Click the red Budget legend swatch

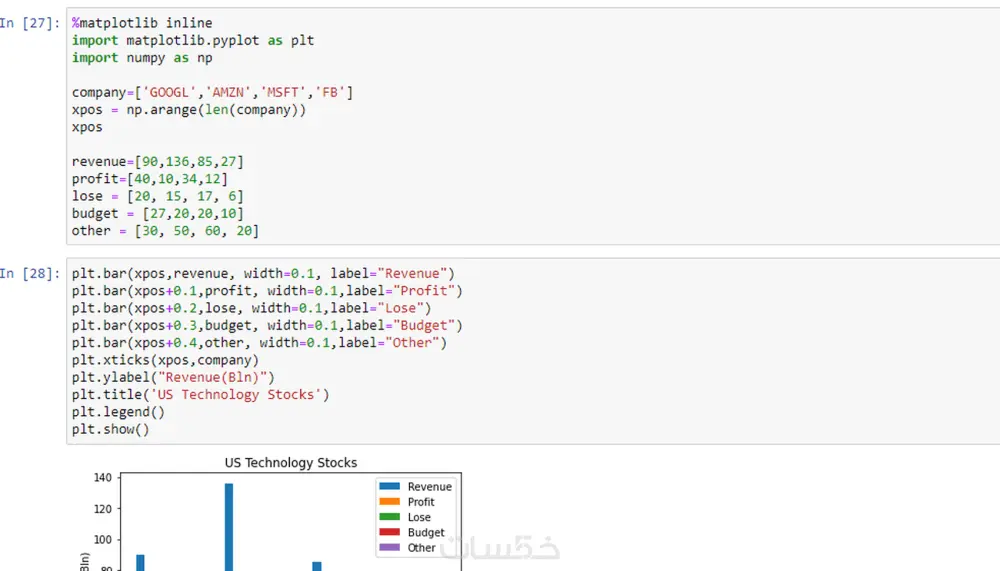pos(388,533)
